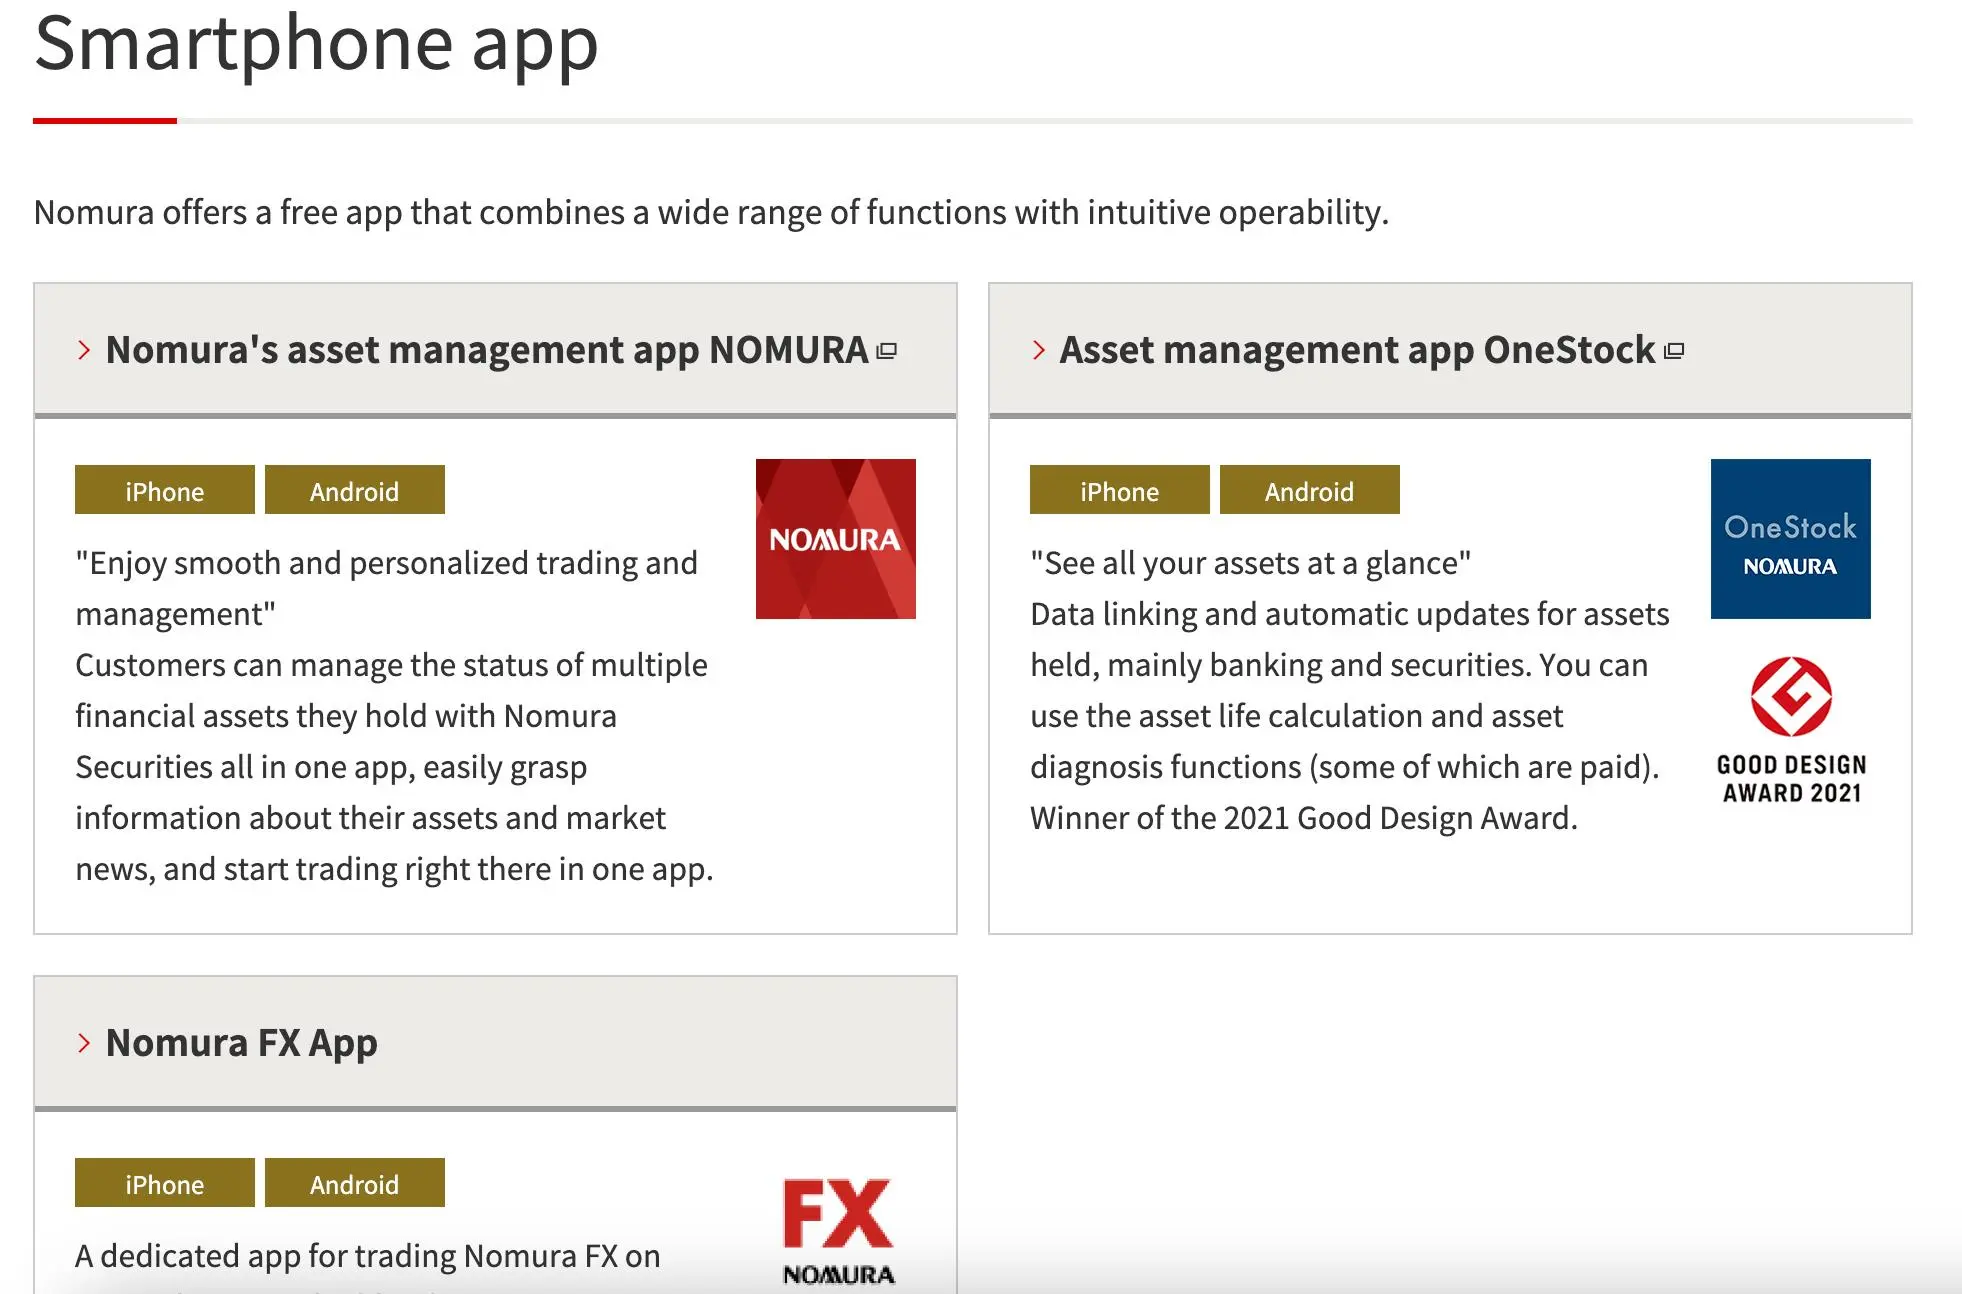Click red chevron before Nomura's asset management app
Image resolution: width=1962 pixels, height=1294 pixels.
tap(84, 350)
